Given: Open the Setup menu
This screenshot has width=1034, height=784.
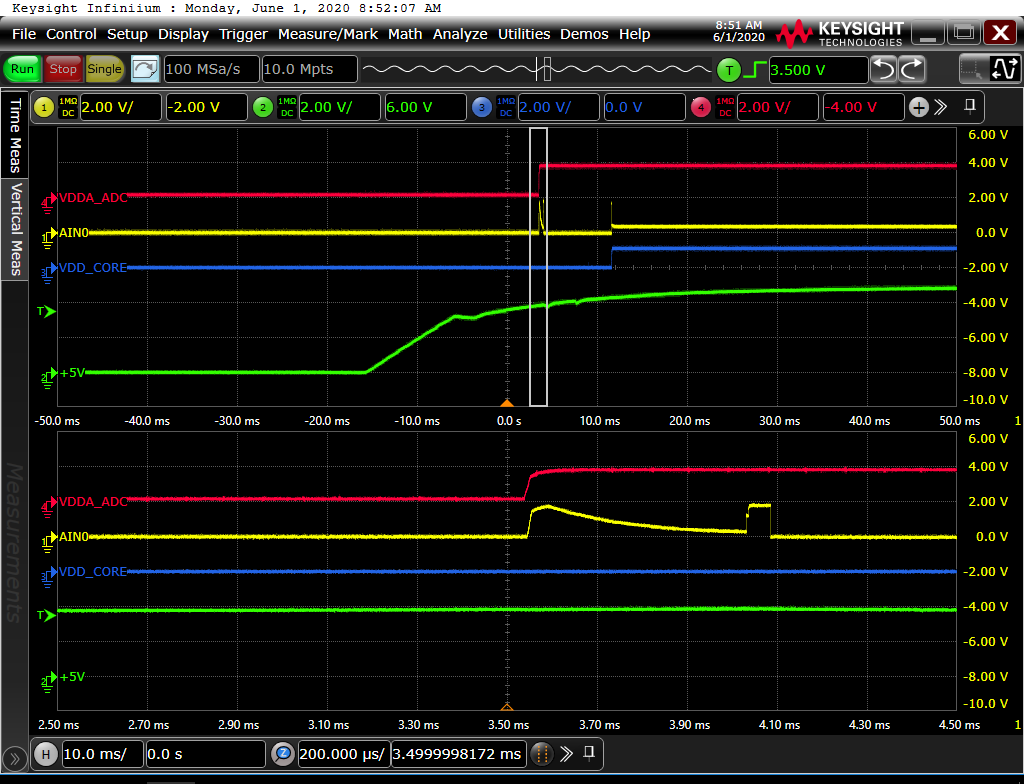Looking at the screenshot, I should click(x=127, y=34).
